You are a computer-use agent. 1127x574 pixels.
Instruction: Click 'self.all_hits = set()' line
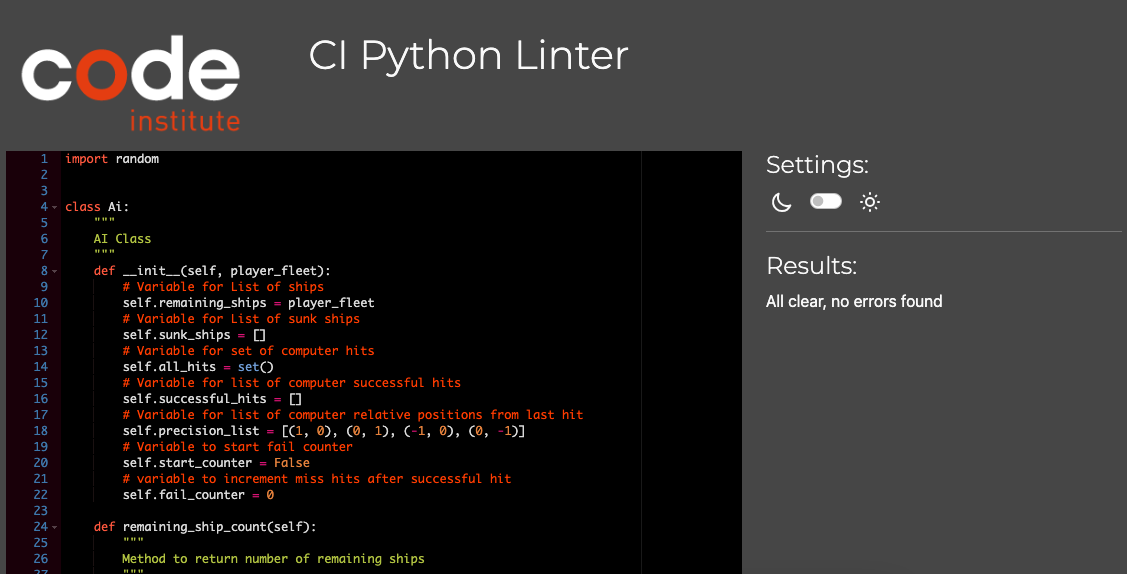click(x=198, y=366)
